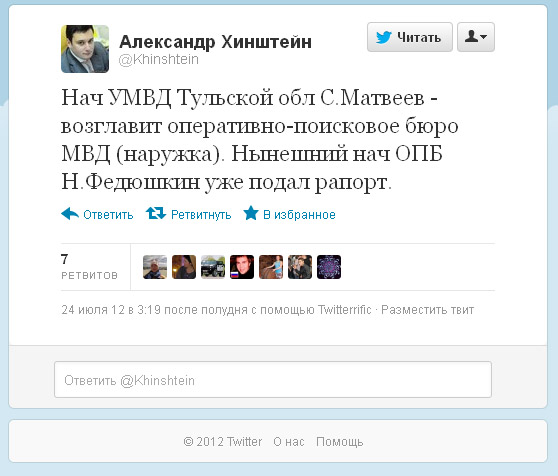Click the Разместить твит link

point(427,310)
